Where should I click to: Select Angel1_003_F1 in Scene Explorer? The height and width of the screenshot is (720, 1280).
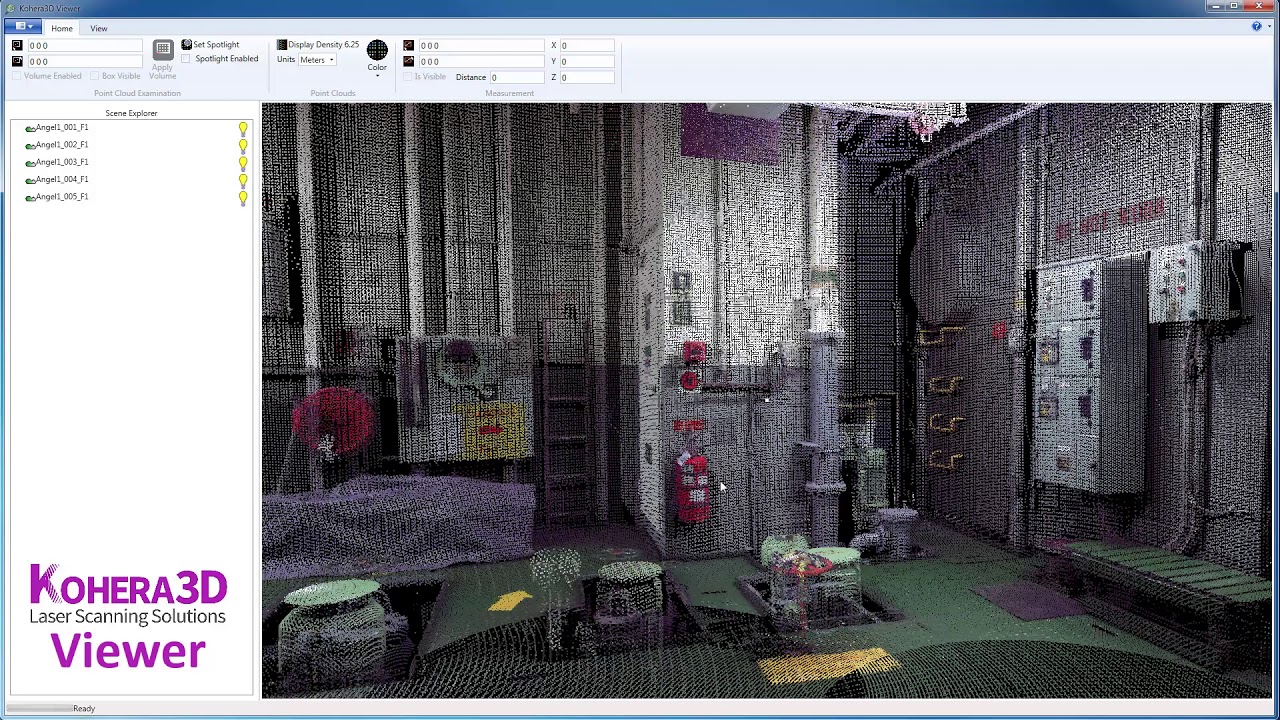62,162
